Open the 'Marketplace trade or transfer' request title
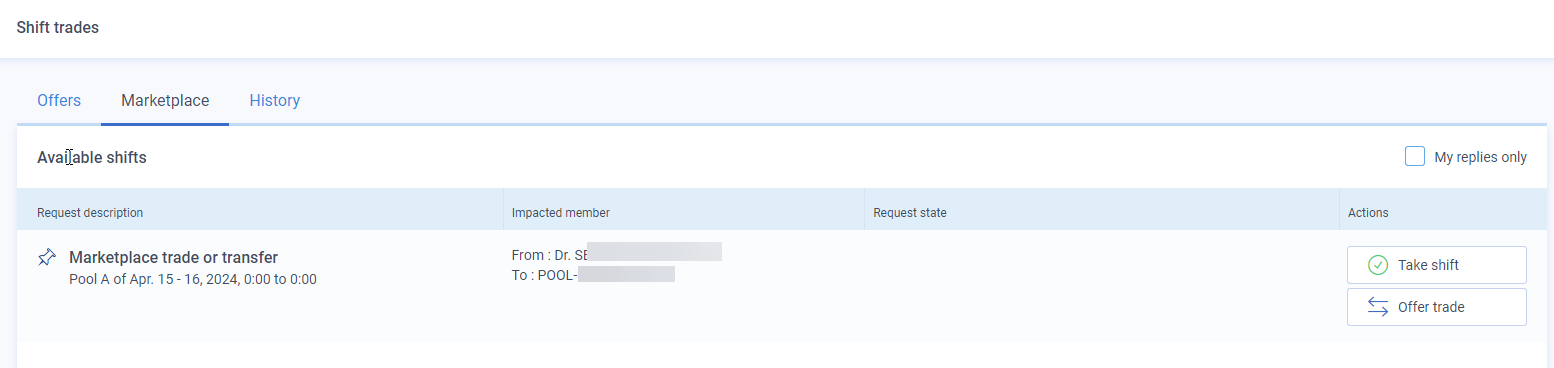 tap(173, 258)
